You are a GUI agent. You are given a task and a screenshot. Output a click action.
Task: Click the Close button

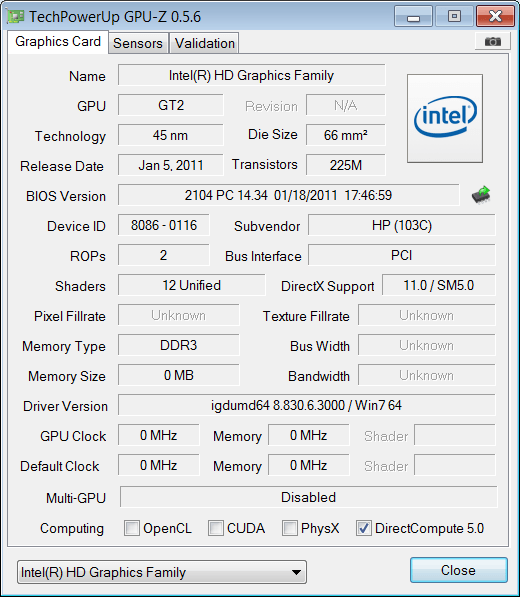(458, 570)
